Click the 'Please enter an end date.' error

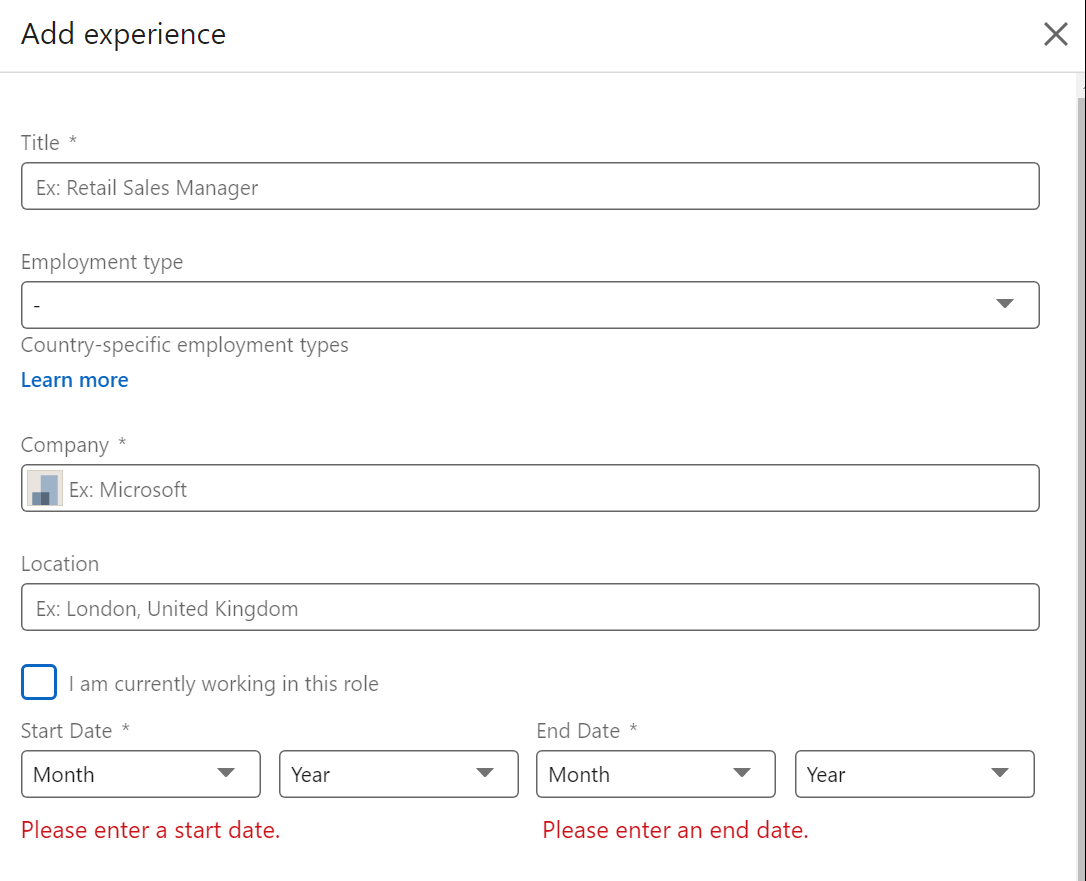pyautogui.click(x=675, y=830)
